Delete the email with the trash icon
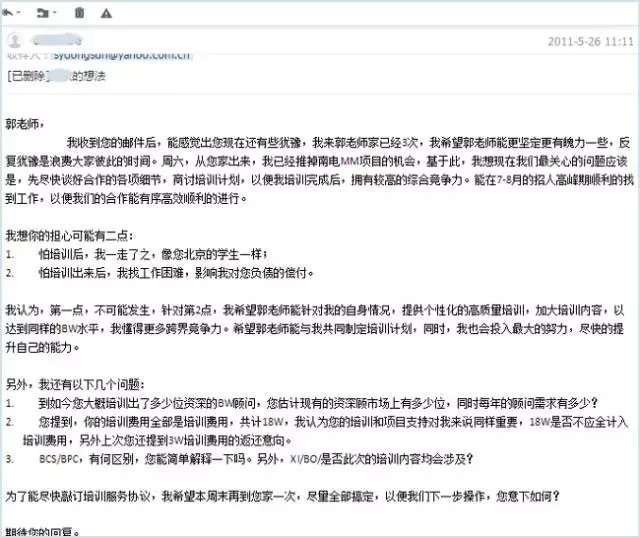The image size is (640, 538). point(79,15)
